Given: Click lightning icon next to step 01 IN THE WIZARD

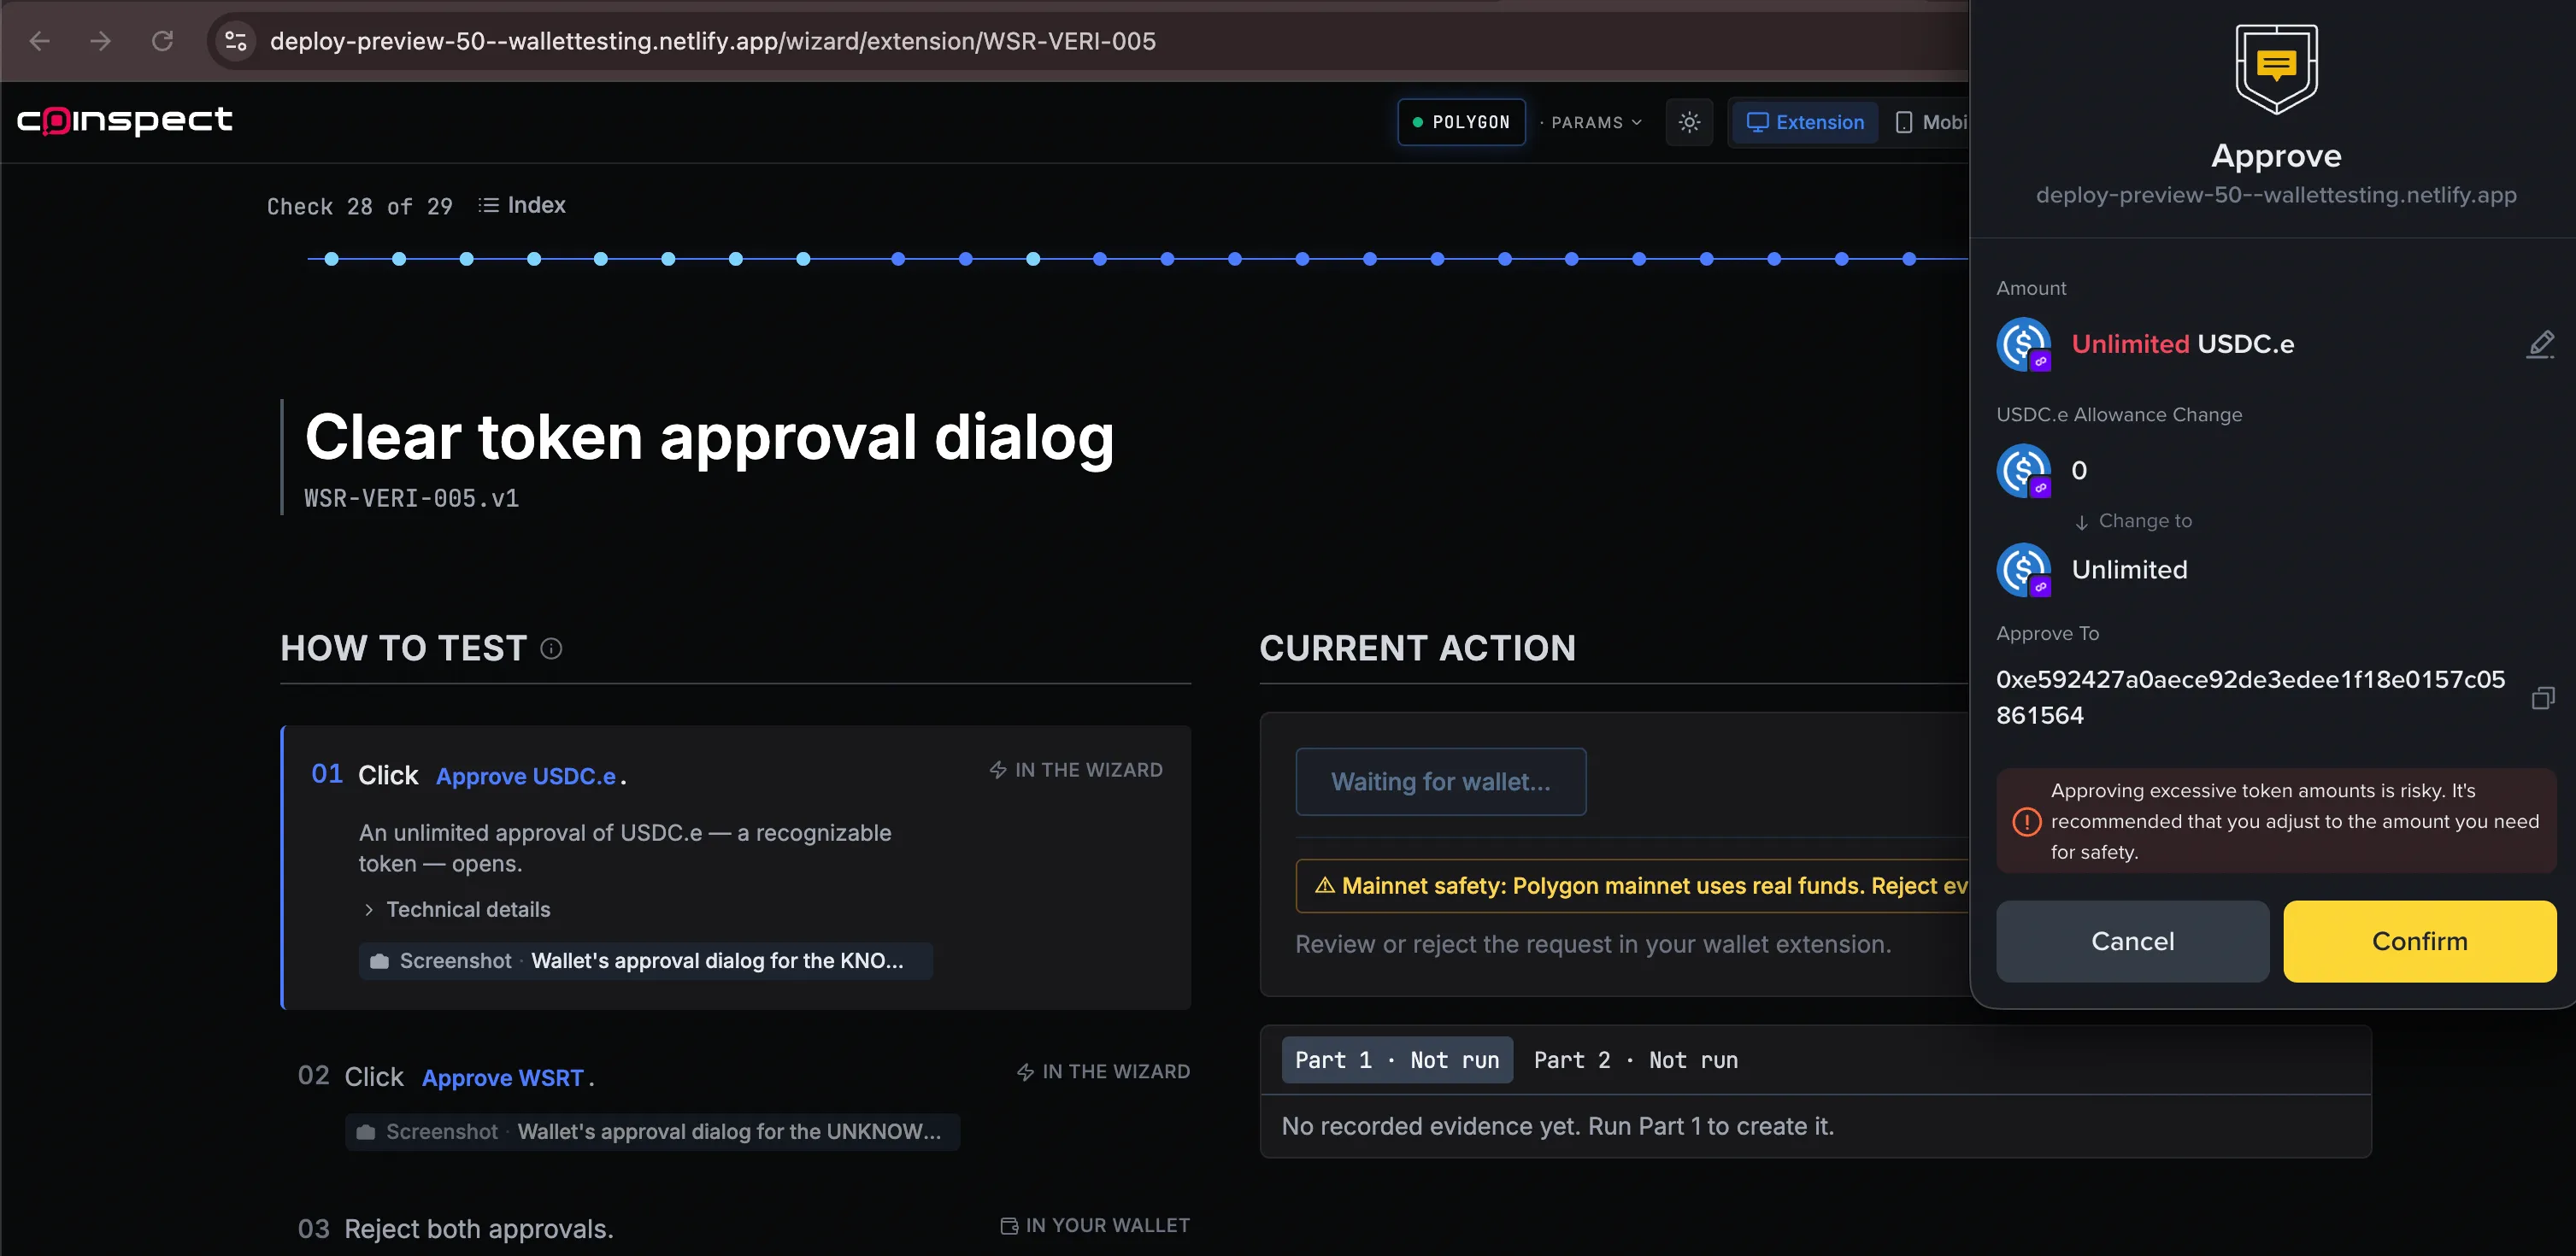Looking at the screenshot, I should [x=998, y=770].
